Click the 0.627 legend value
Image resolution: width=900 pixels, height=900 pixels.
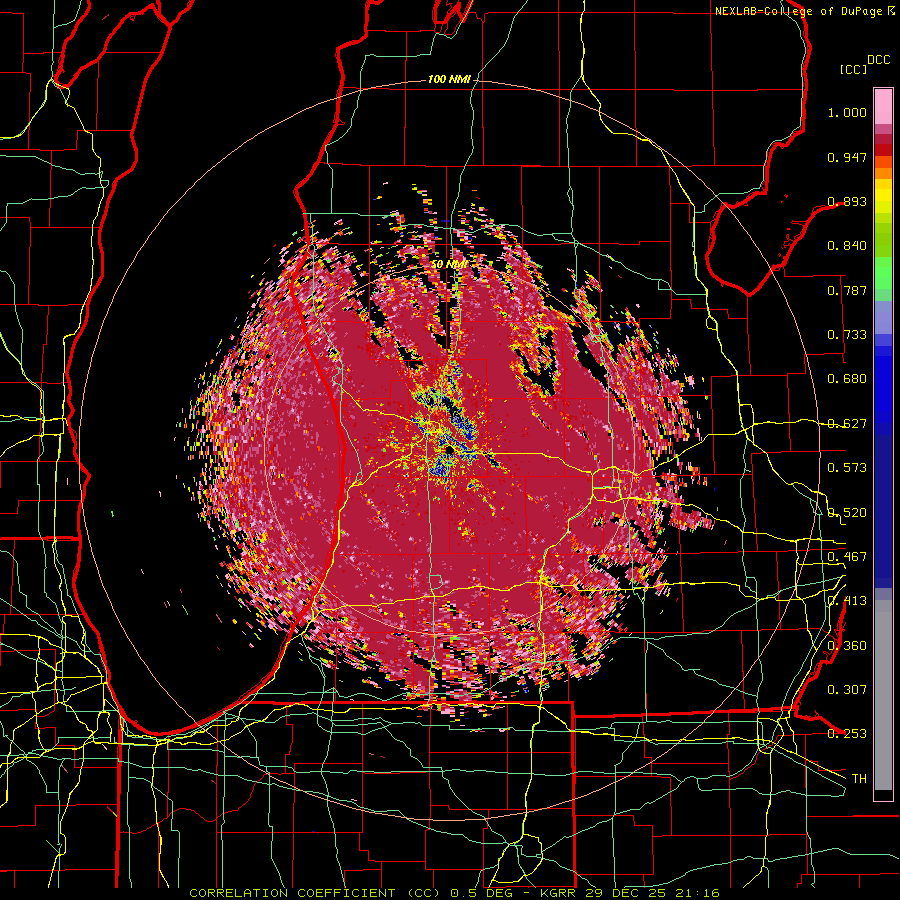847,424
